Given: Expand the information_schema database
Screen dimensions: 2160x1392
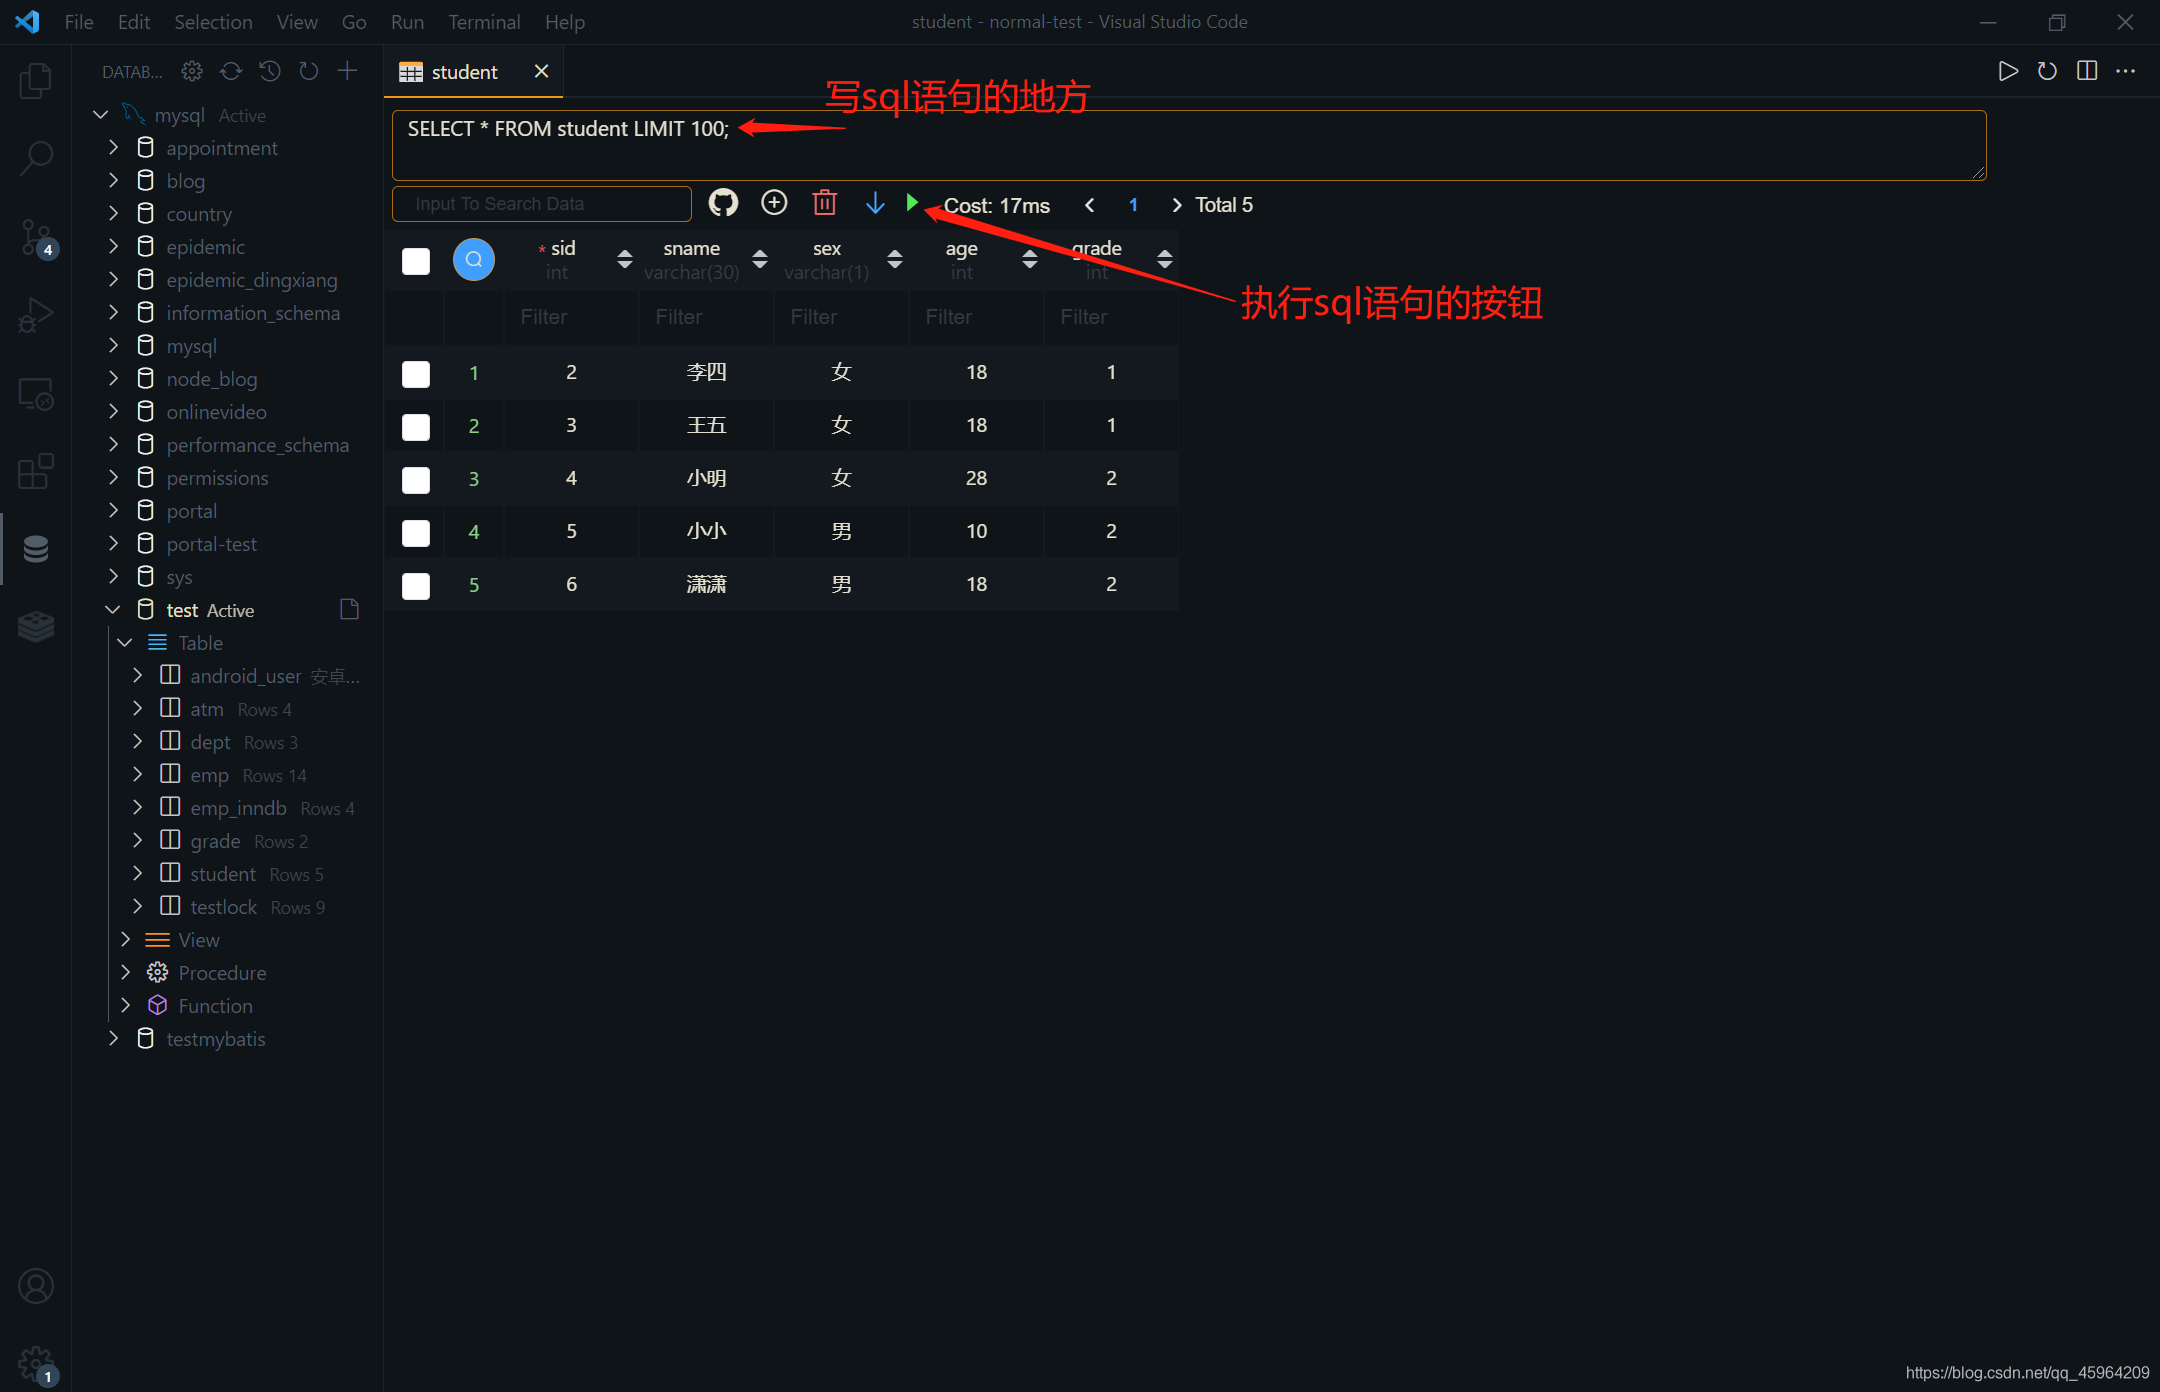Looking at the screenshot, I should click(x=113, y=313).
